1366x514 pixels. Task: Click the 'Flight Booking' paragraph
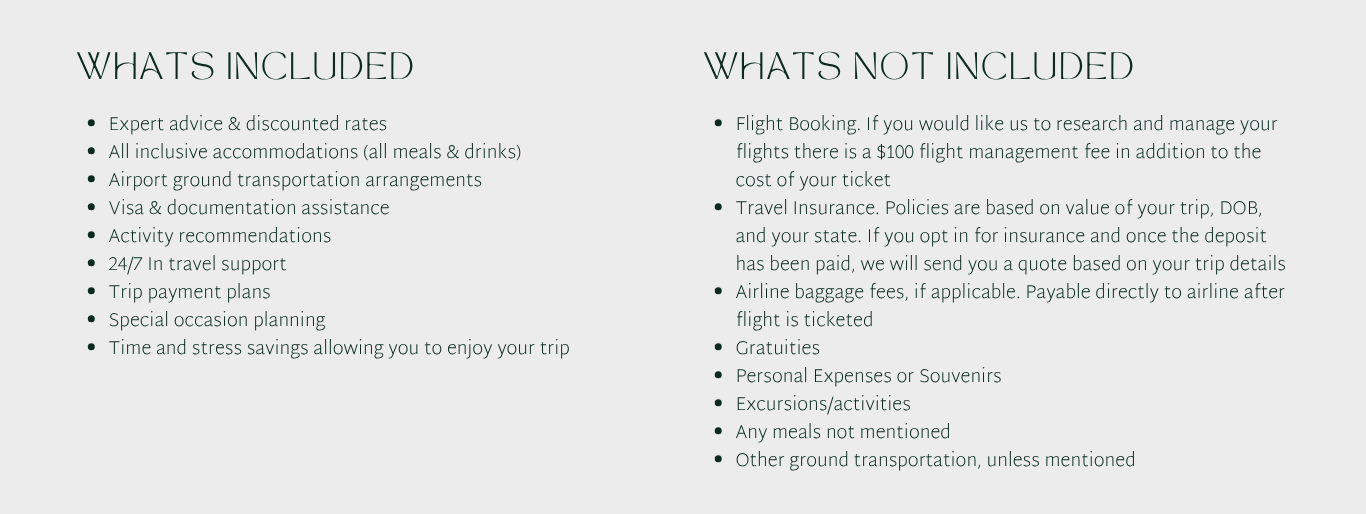point(1006,152)
